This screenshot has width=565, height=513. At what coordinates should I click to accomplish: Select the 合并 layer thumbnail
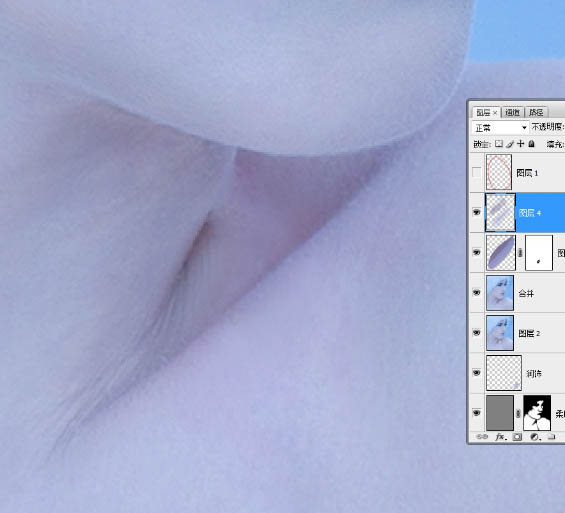tap(500, 293)
